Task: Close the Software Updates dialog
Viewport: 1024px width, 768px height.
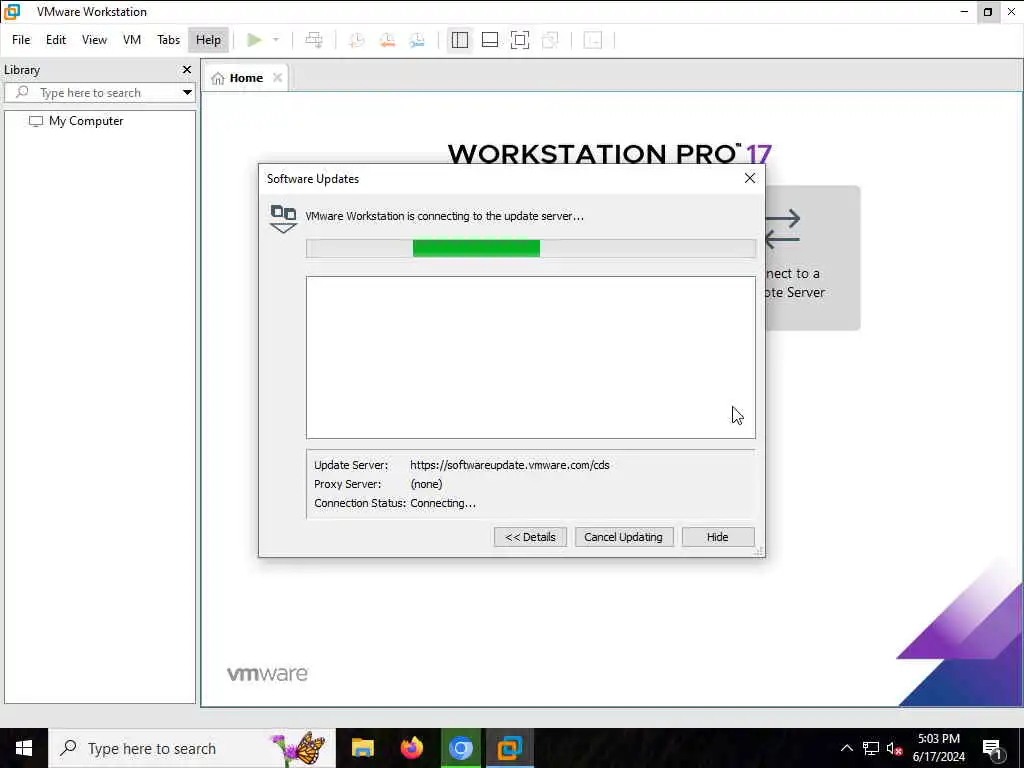Action: 750,178
